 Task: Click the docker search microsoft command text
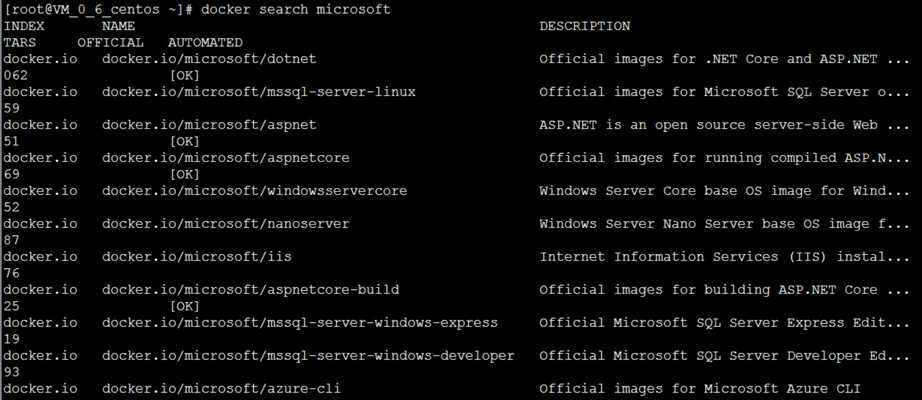296,10
